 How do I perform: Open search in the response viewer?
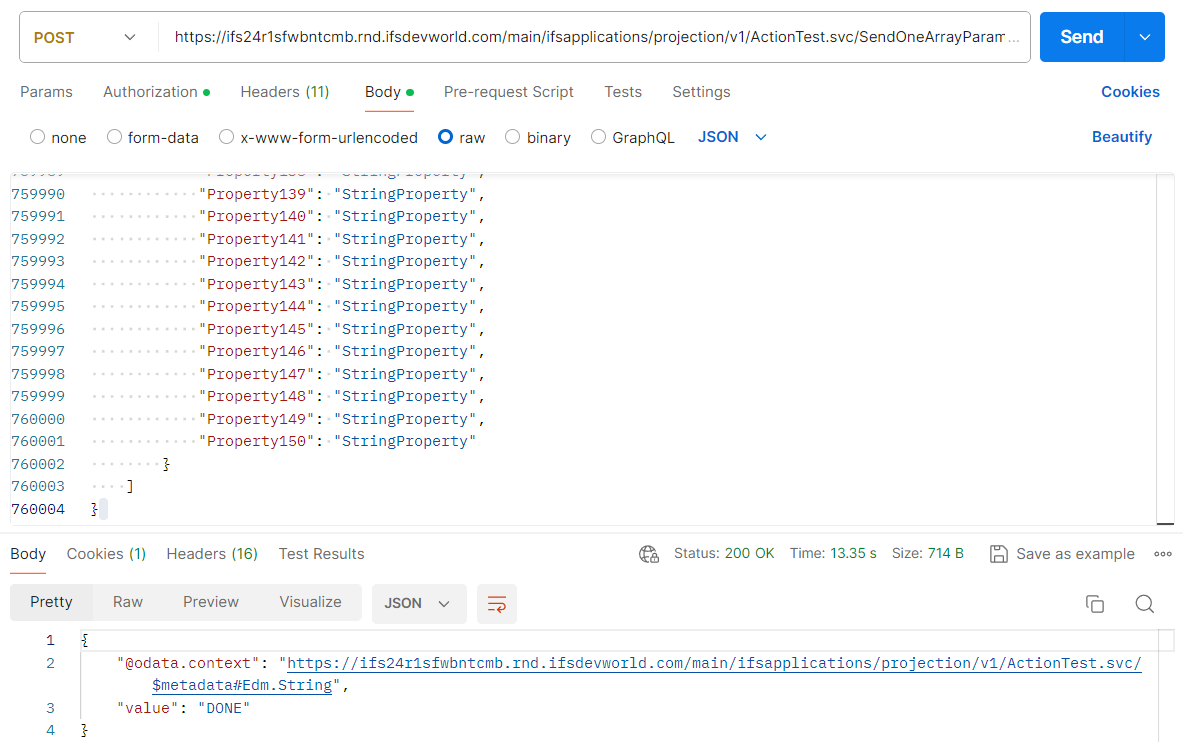pyautogui.click(x=1144, y=604)
